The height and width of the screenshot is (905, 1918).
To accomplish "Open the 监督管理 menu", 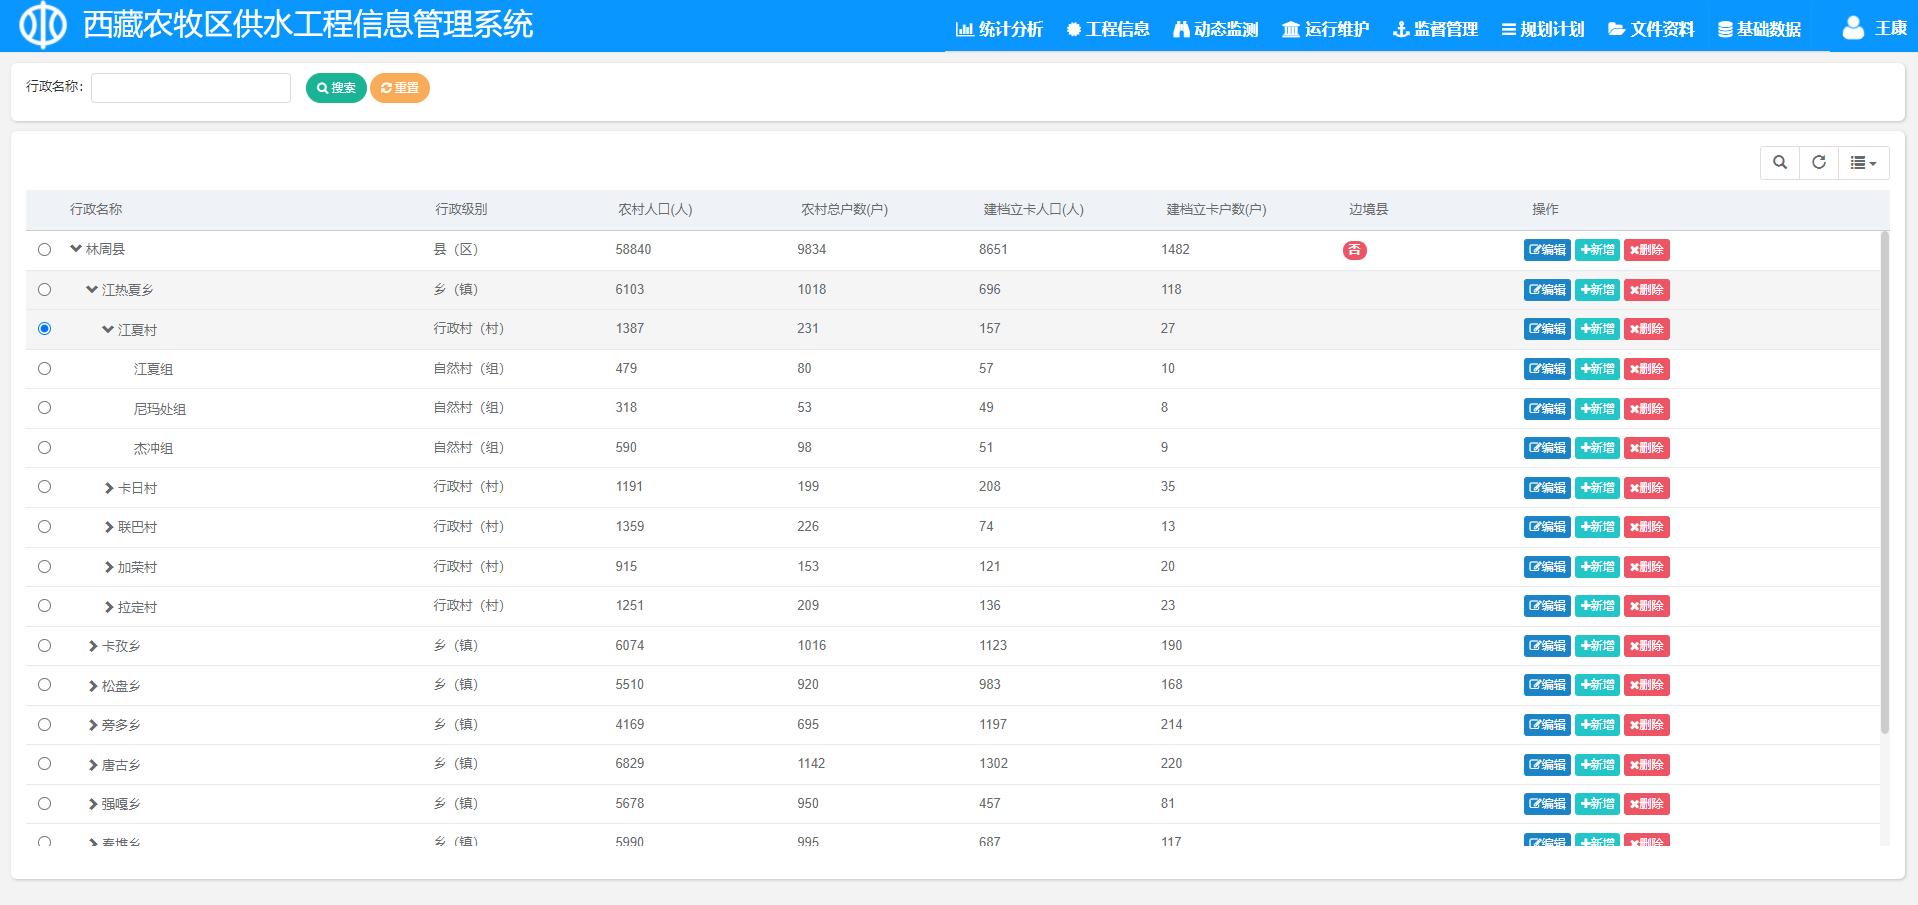I will [x=1436, y=29].
